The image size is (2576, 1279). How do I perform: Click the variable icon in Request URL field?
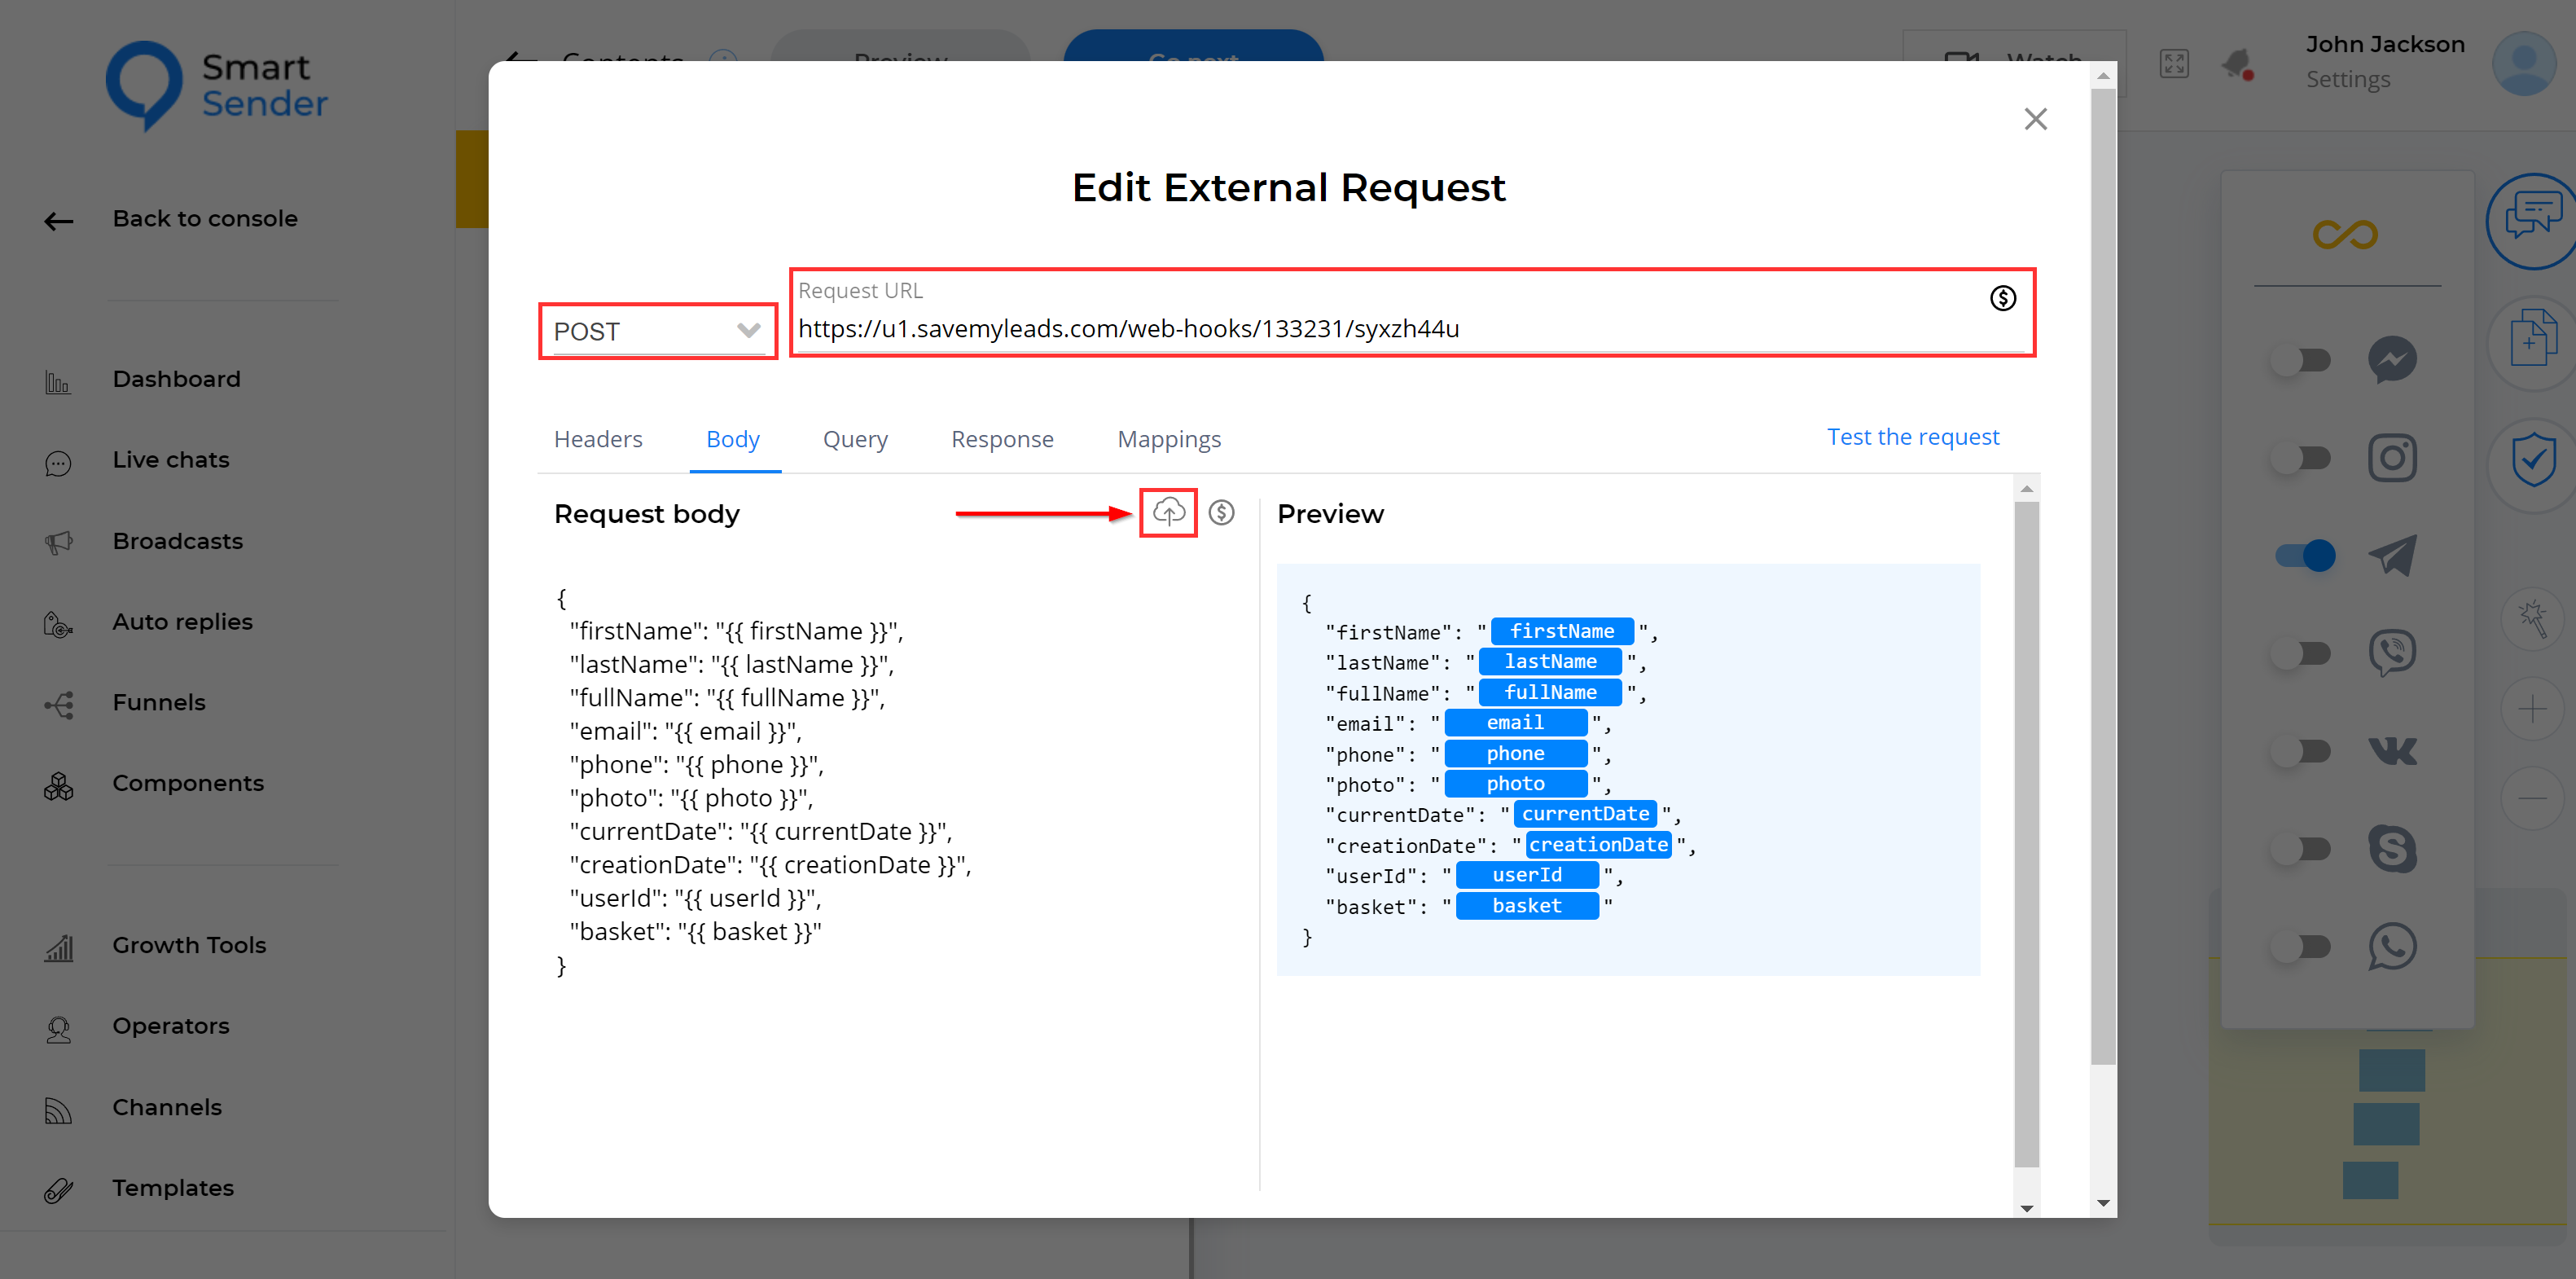pyautogui.click(x=2002, y=298)
